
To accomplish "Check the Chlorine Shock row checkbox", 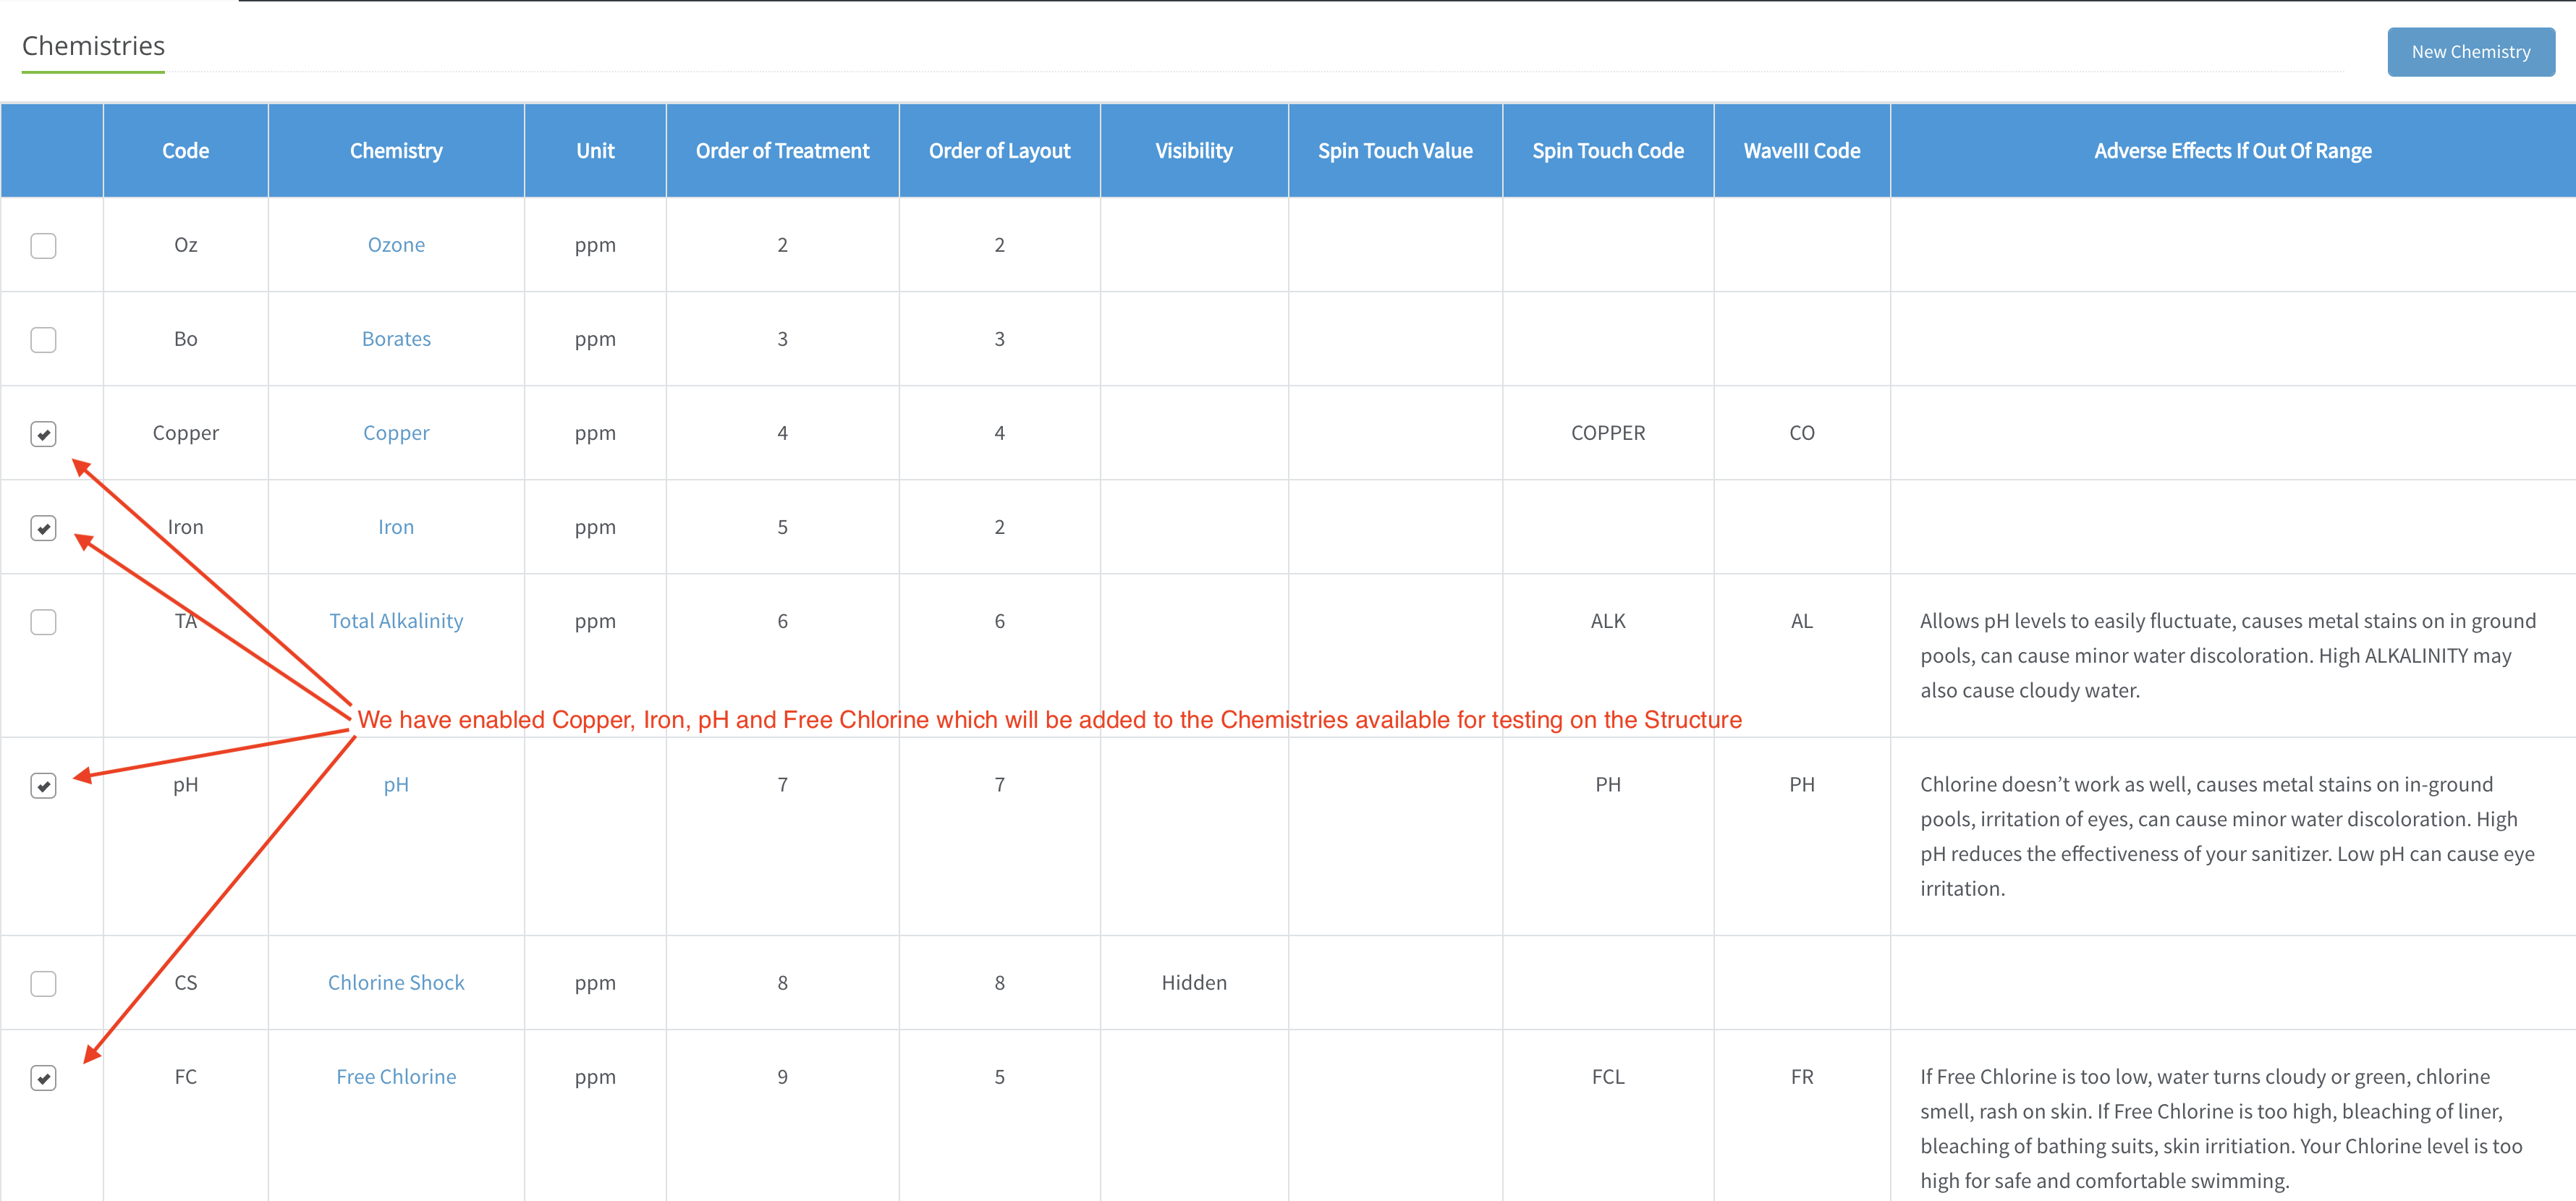I will [x=43, y=983].
